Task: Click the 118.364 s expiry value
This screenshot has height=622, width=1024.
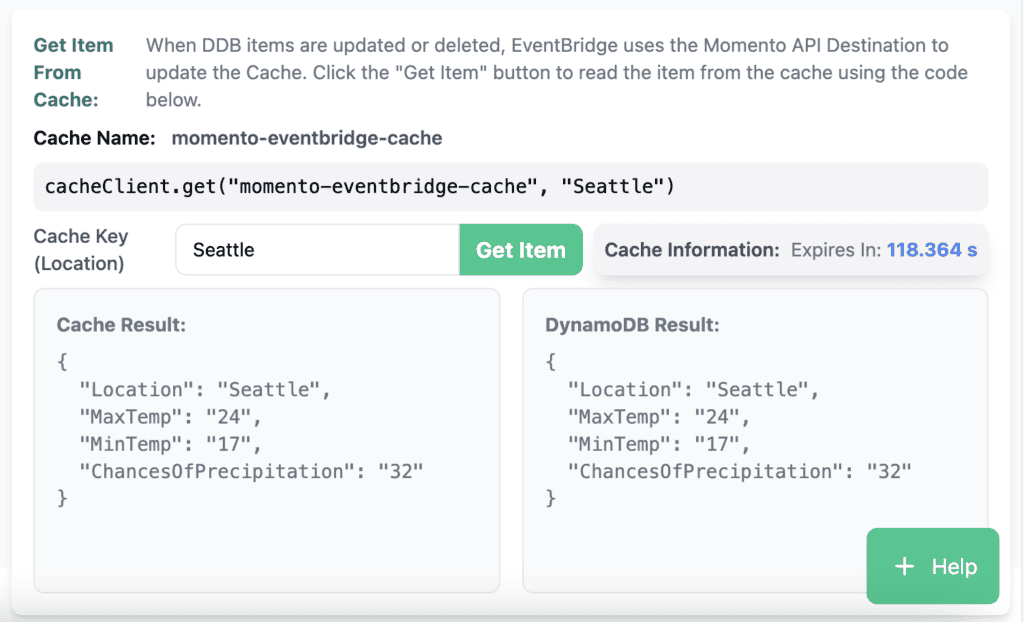Action: tap(932, 250)
